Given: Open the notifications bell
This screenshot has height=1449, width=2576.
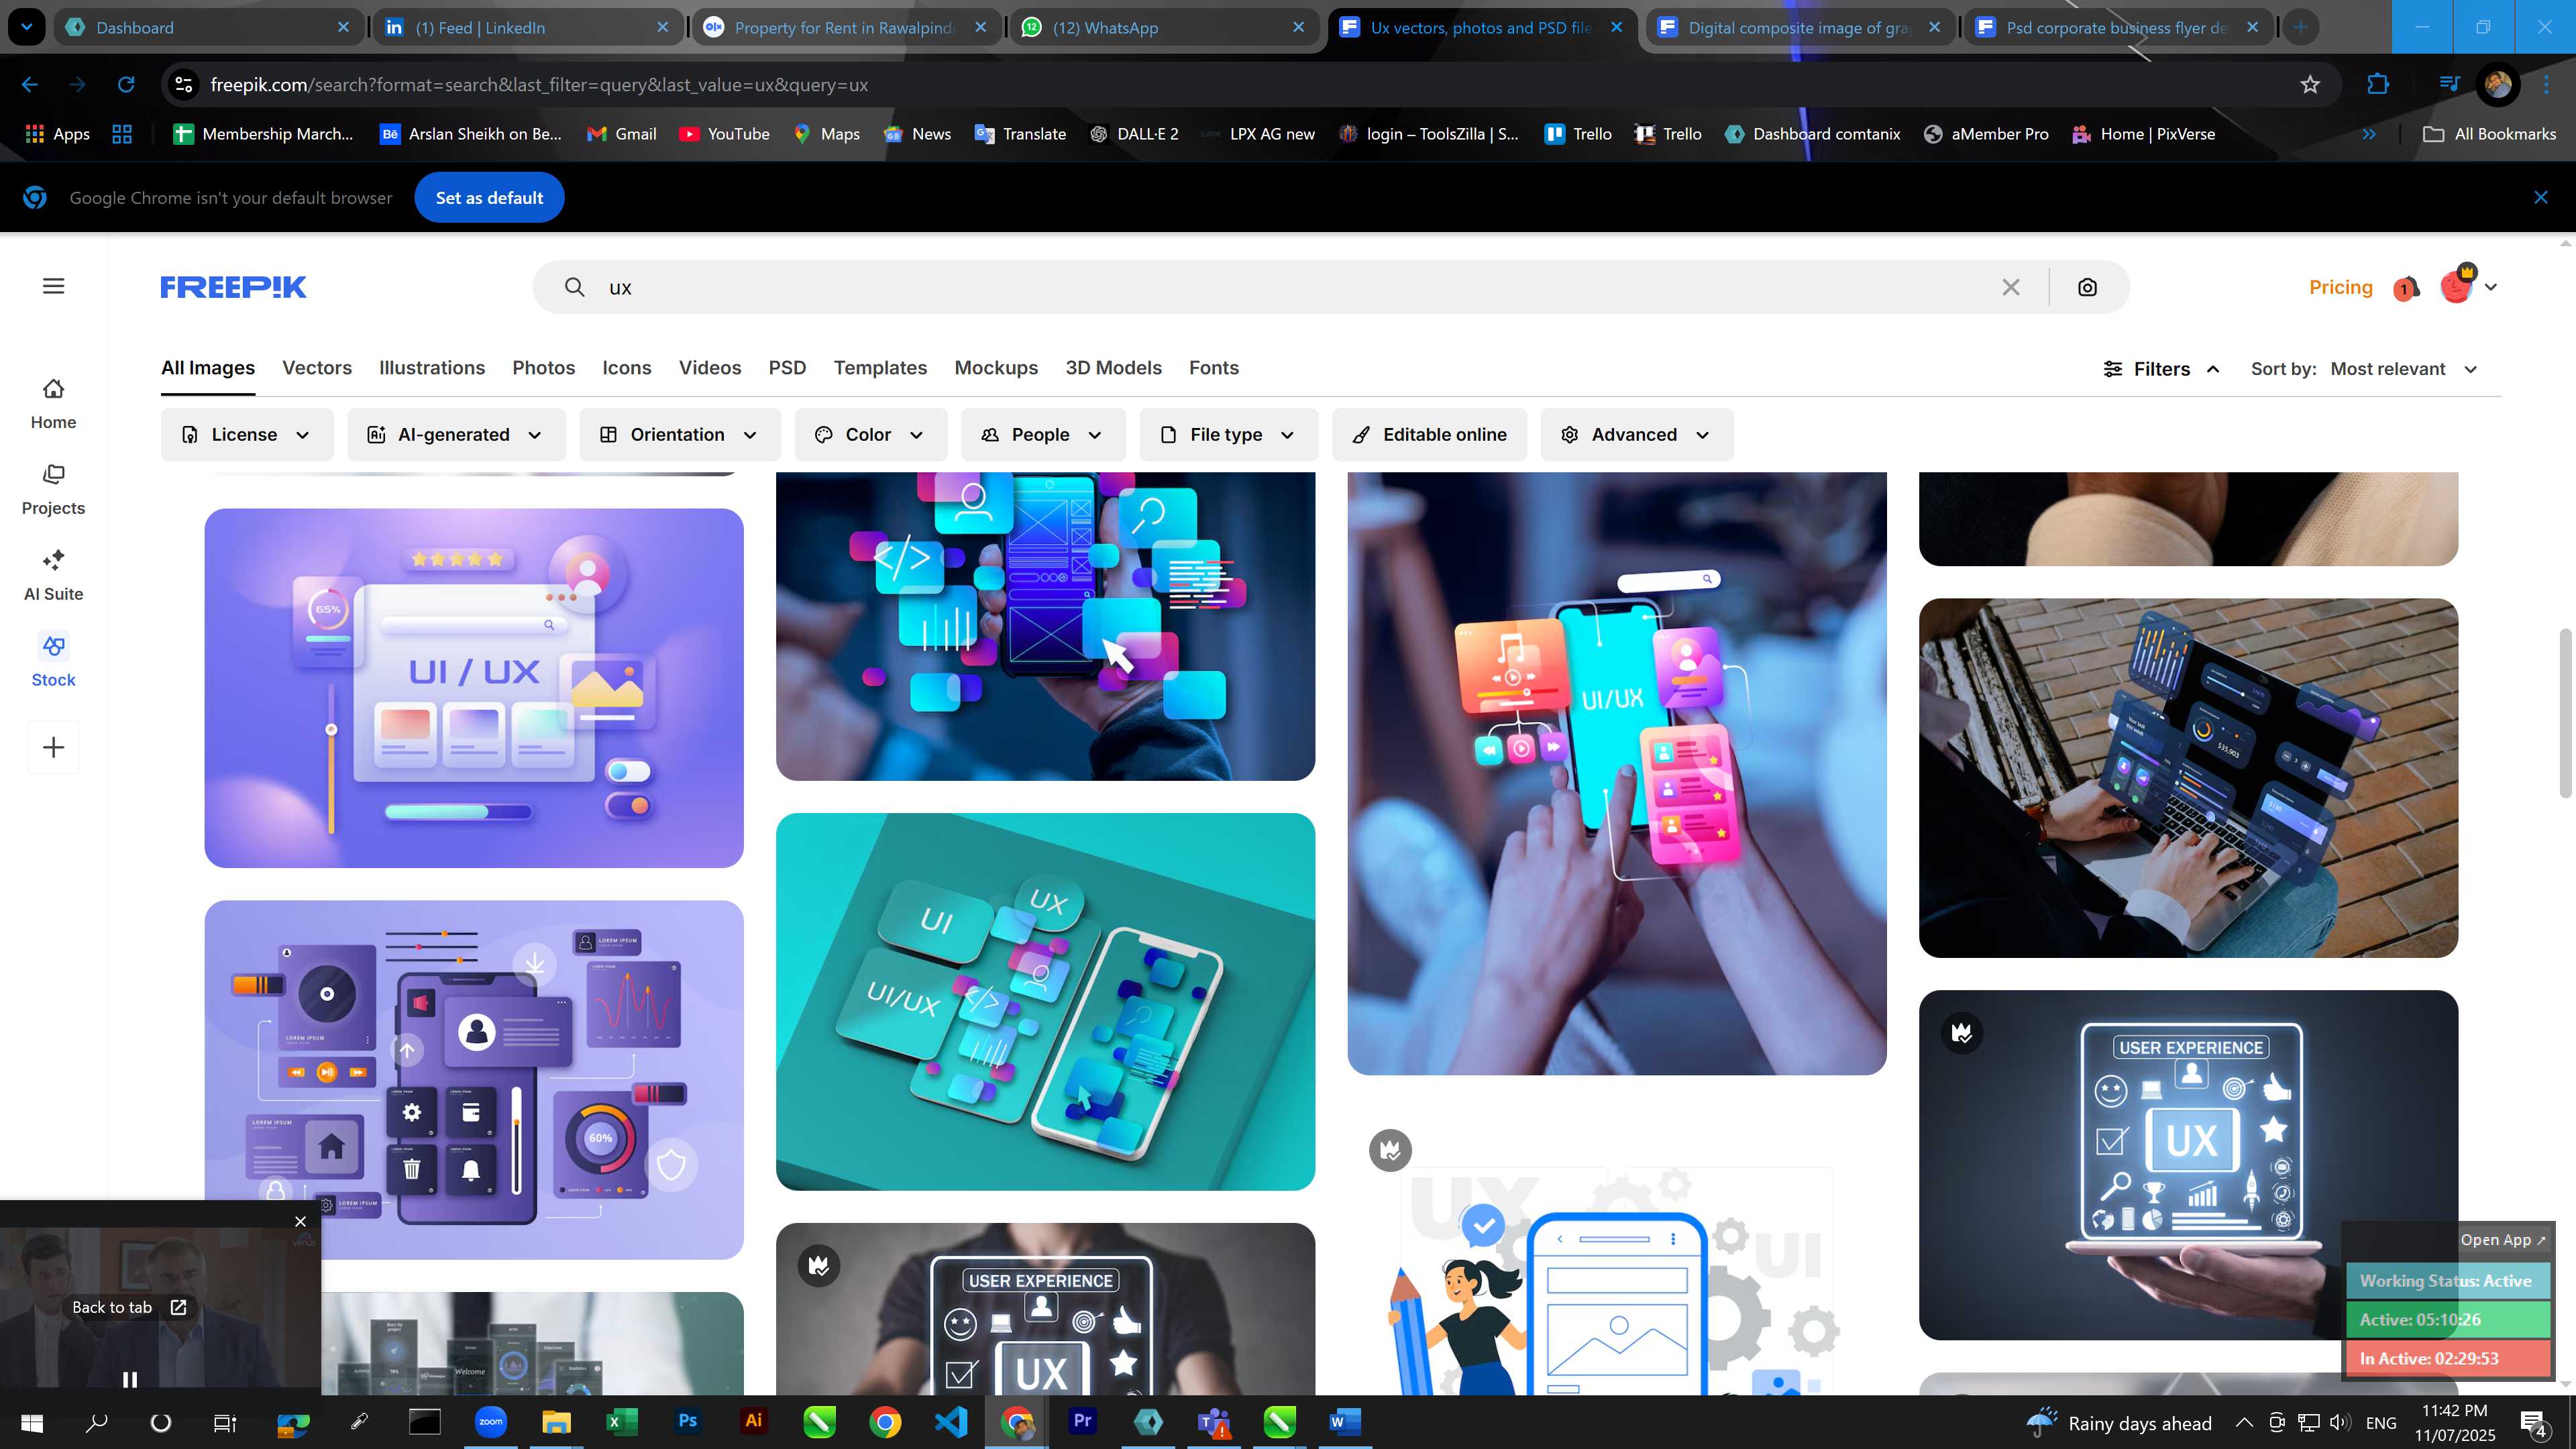Looking at the screenshot, I should coord(2406,288).
